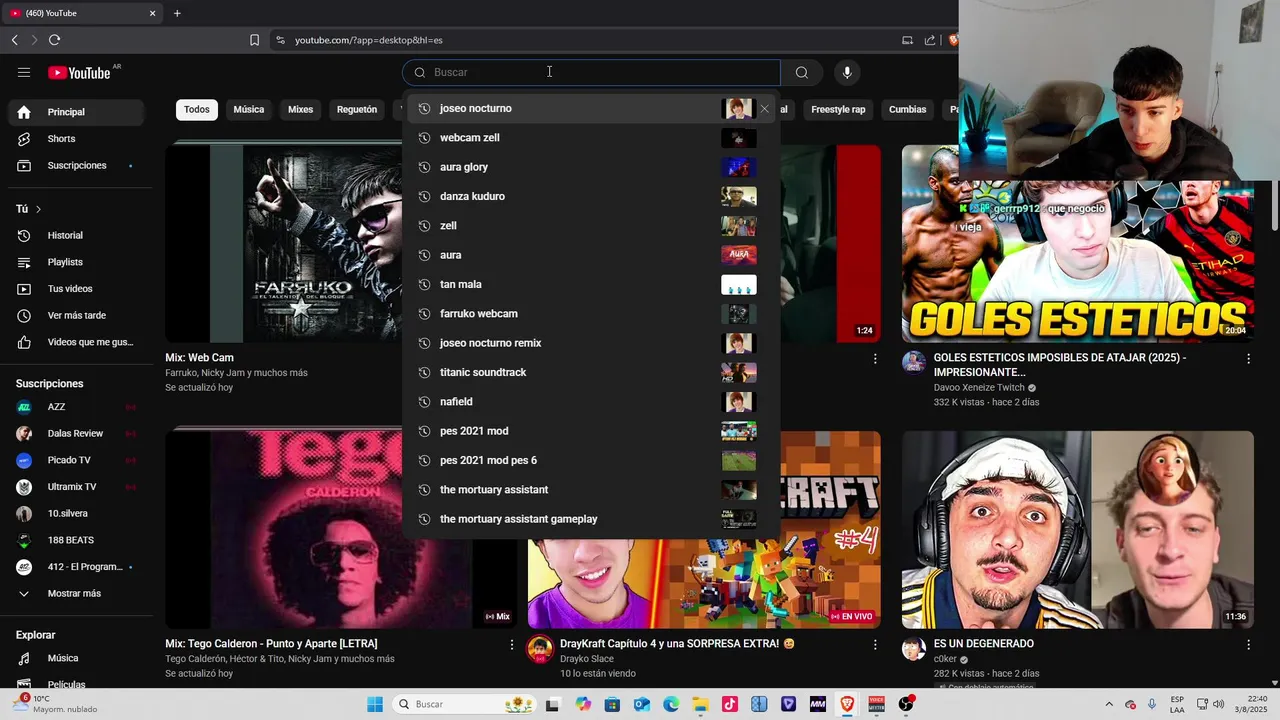Start voice search with microphone icon

tap(847, 72)
